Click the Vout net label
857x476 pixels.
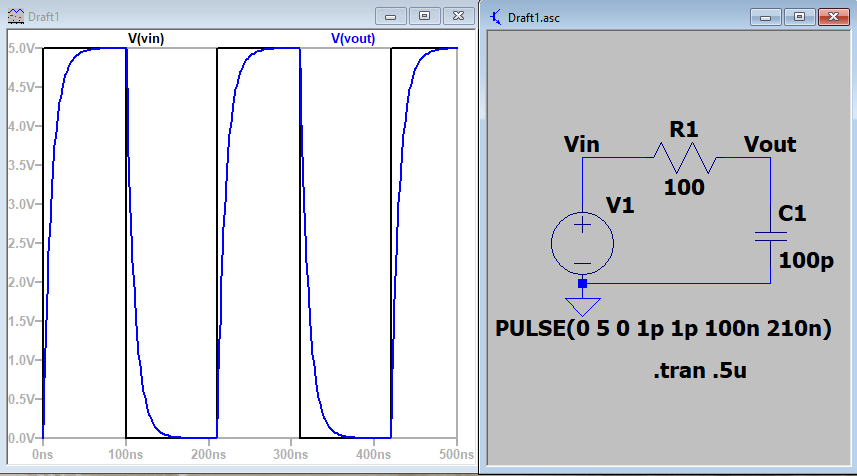tap(770, 144)
